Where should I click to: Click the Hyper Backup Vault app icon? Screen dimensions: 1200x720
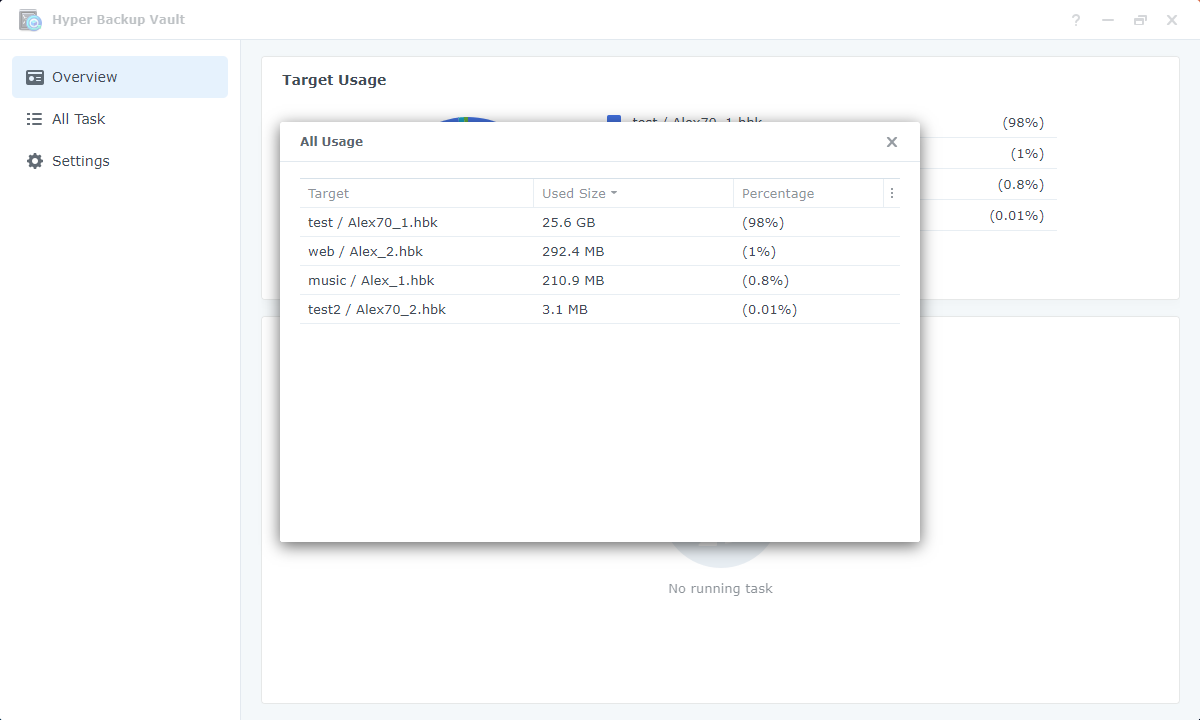30,20
